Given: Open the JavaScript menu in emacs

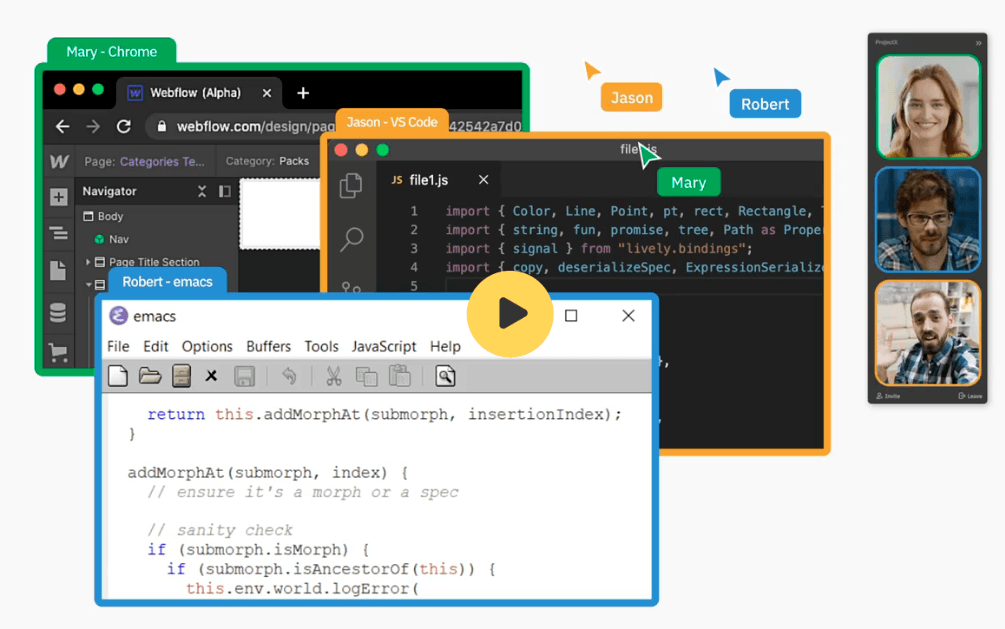Looking at the screenshot, I should point(384,346).
